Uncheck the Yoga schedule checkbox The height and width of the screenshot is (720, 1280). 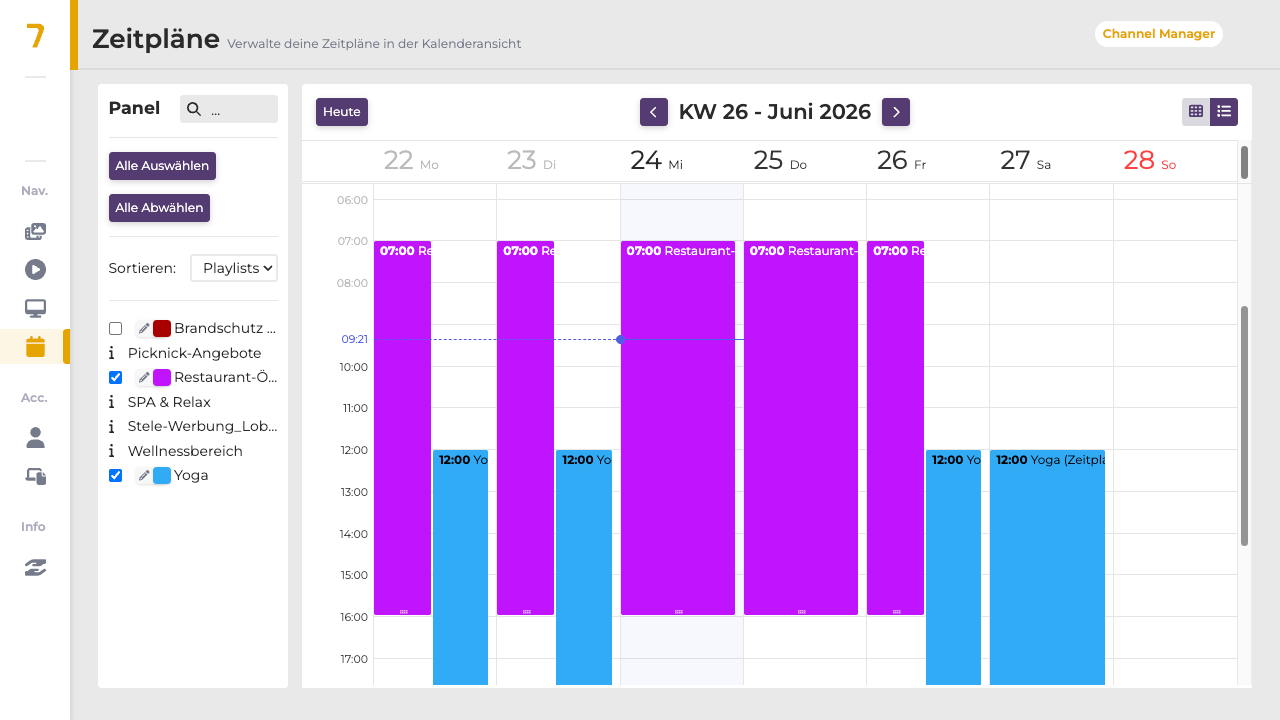point(116,475)
